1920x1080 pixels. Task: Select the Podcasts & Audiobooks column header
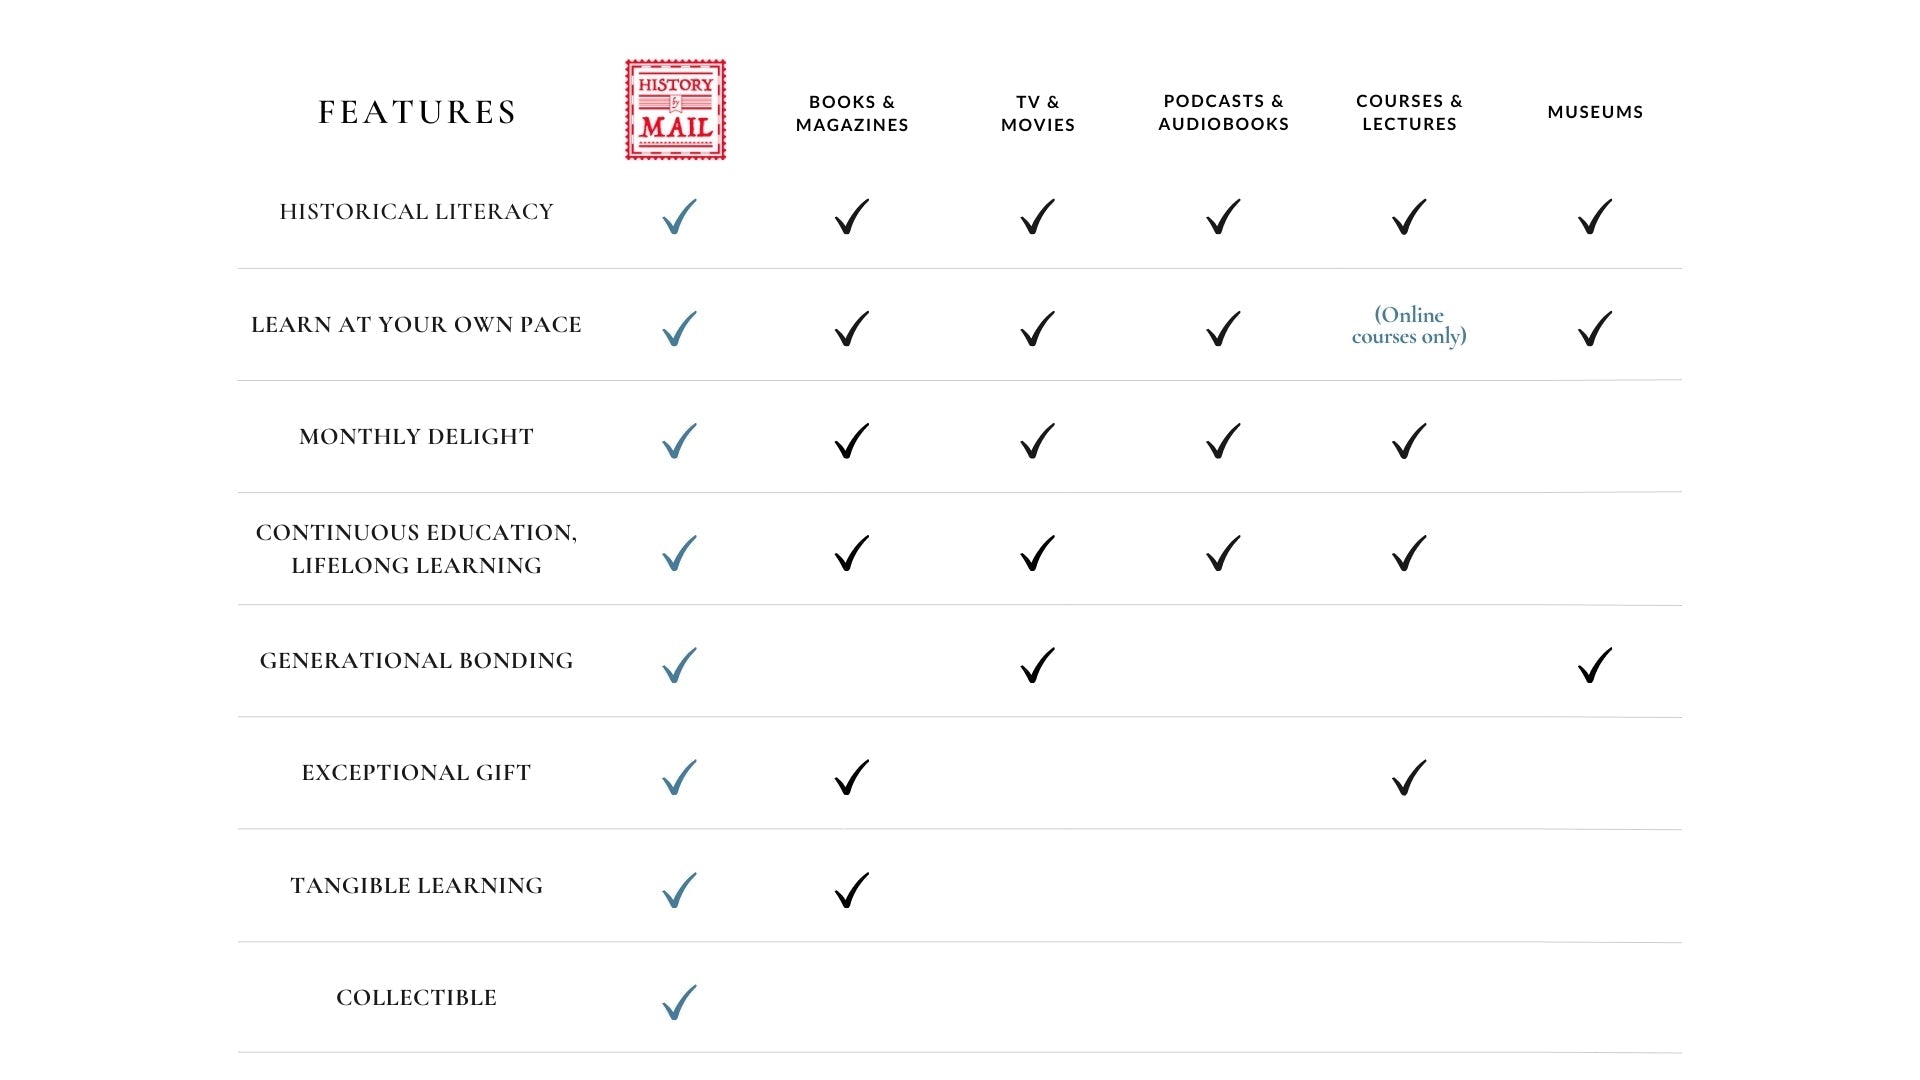pyautogui.click(x=1223, y=112)
